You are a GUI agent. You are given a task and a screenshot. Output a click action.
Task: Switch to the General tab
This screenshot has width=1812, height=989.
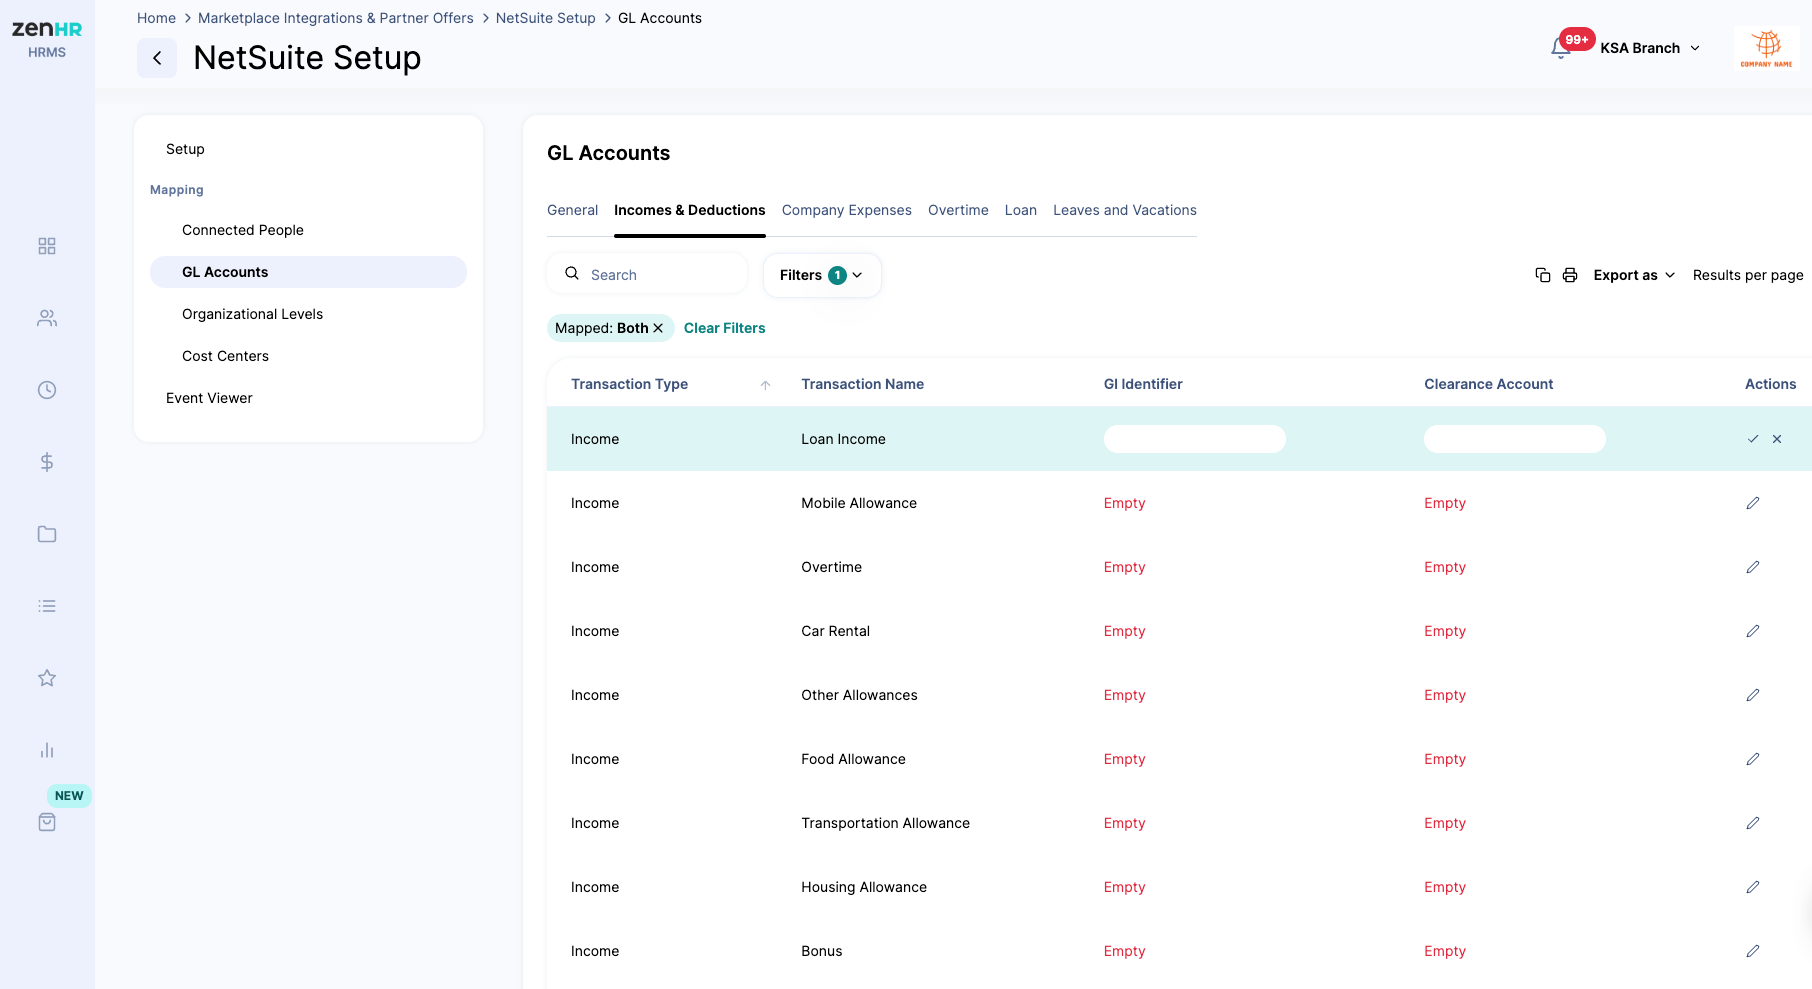(572, 210)
